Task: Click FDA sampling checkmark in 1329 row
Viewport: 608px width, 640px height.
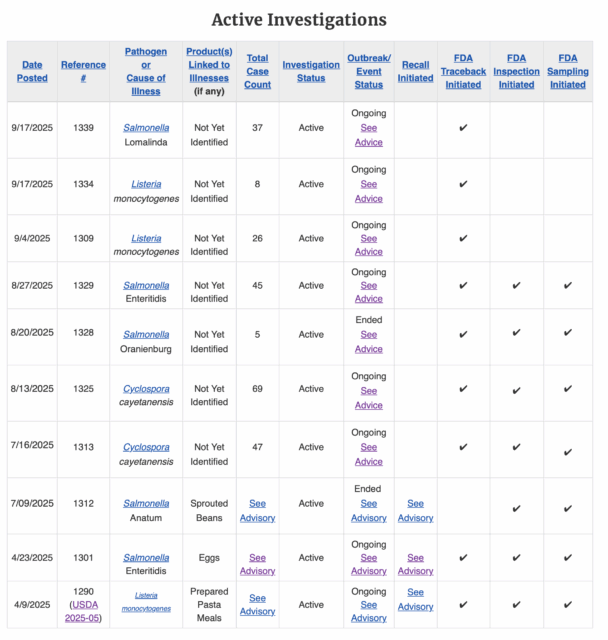Action: (x=567, y=286)
